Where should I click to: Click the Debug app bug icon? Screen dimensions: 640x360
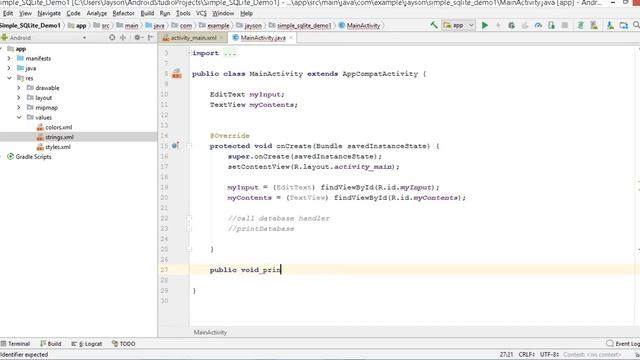coord(511,25)
